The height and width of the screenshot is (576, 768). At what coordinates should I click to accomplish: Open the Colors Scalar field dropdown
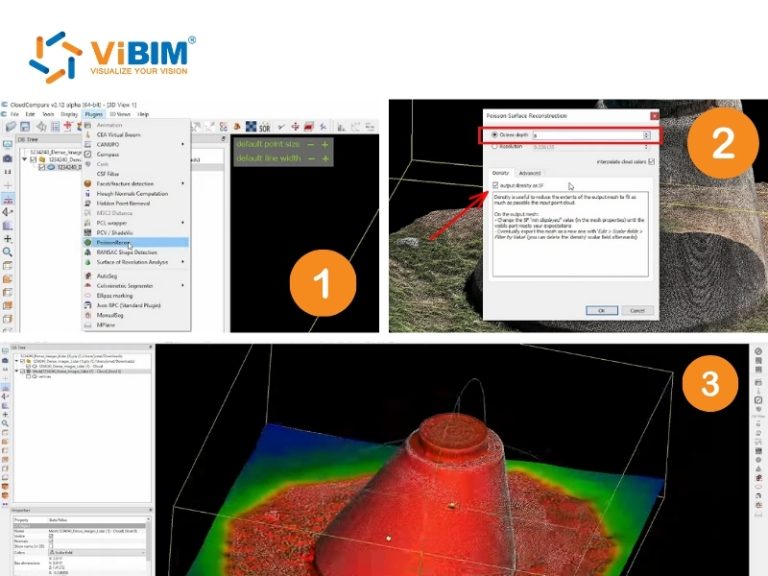click(x=97, y=552)
